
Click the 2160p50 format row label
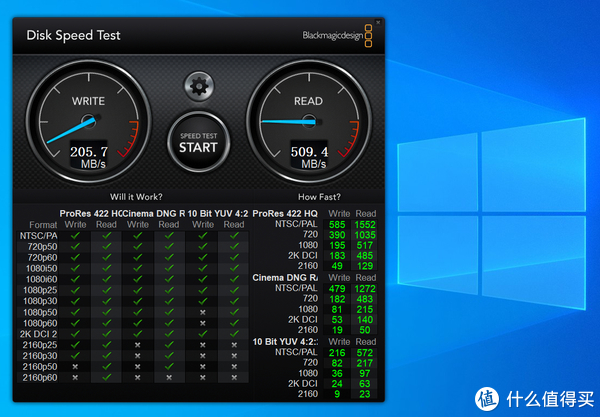[x=40, y=367]
